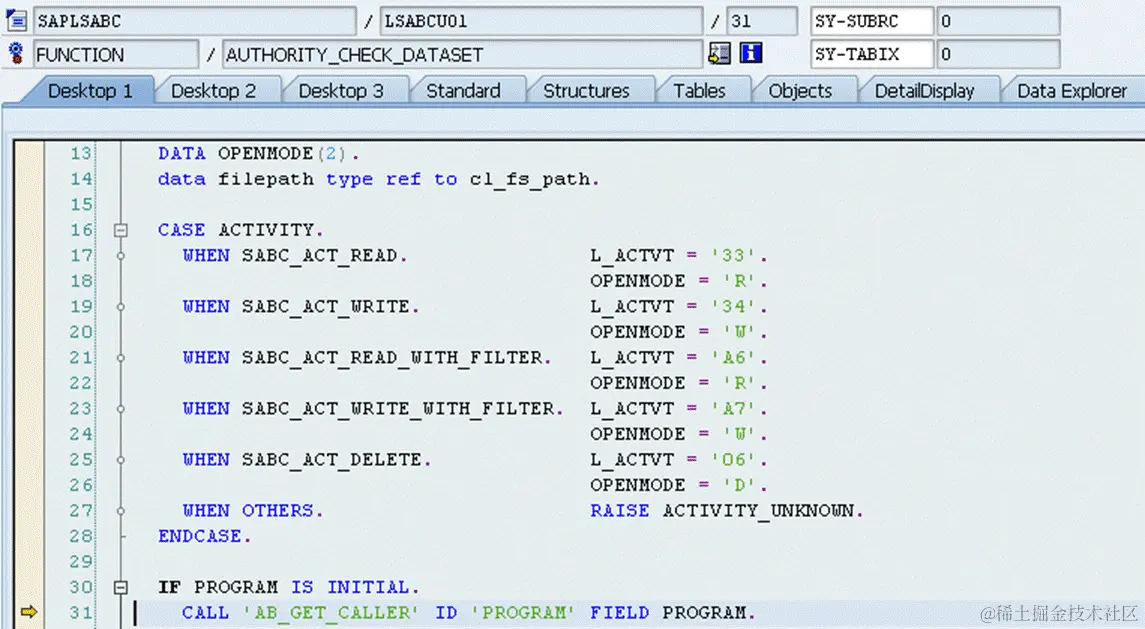Click the program icon beside SAPLSABC
This screenshot has height=629, width=1145.
[16, 20]
